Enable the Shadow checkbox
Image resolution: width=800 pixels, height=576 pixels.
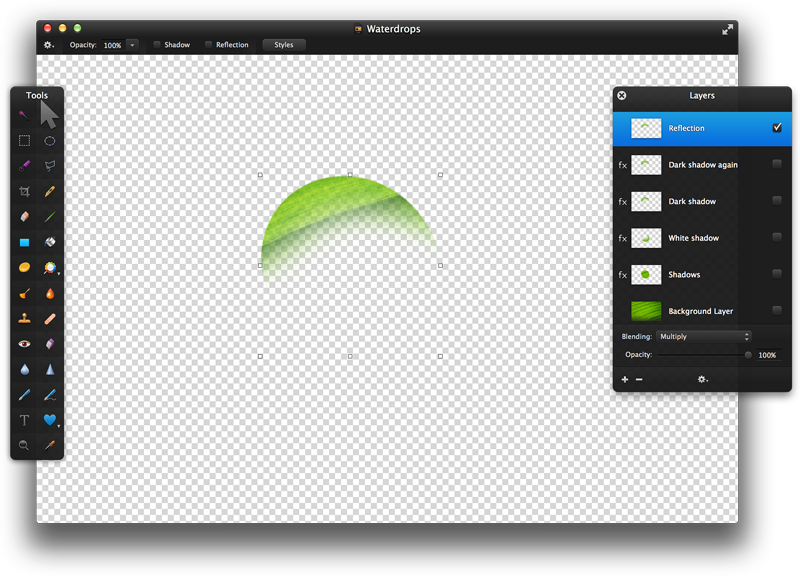point(155,44)
